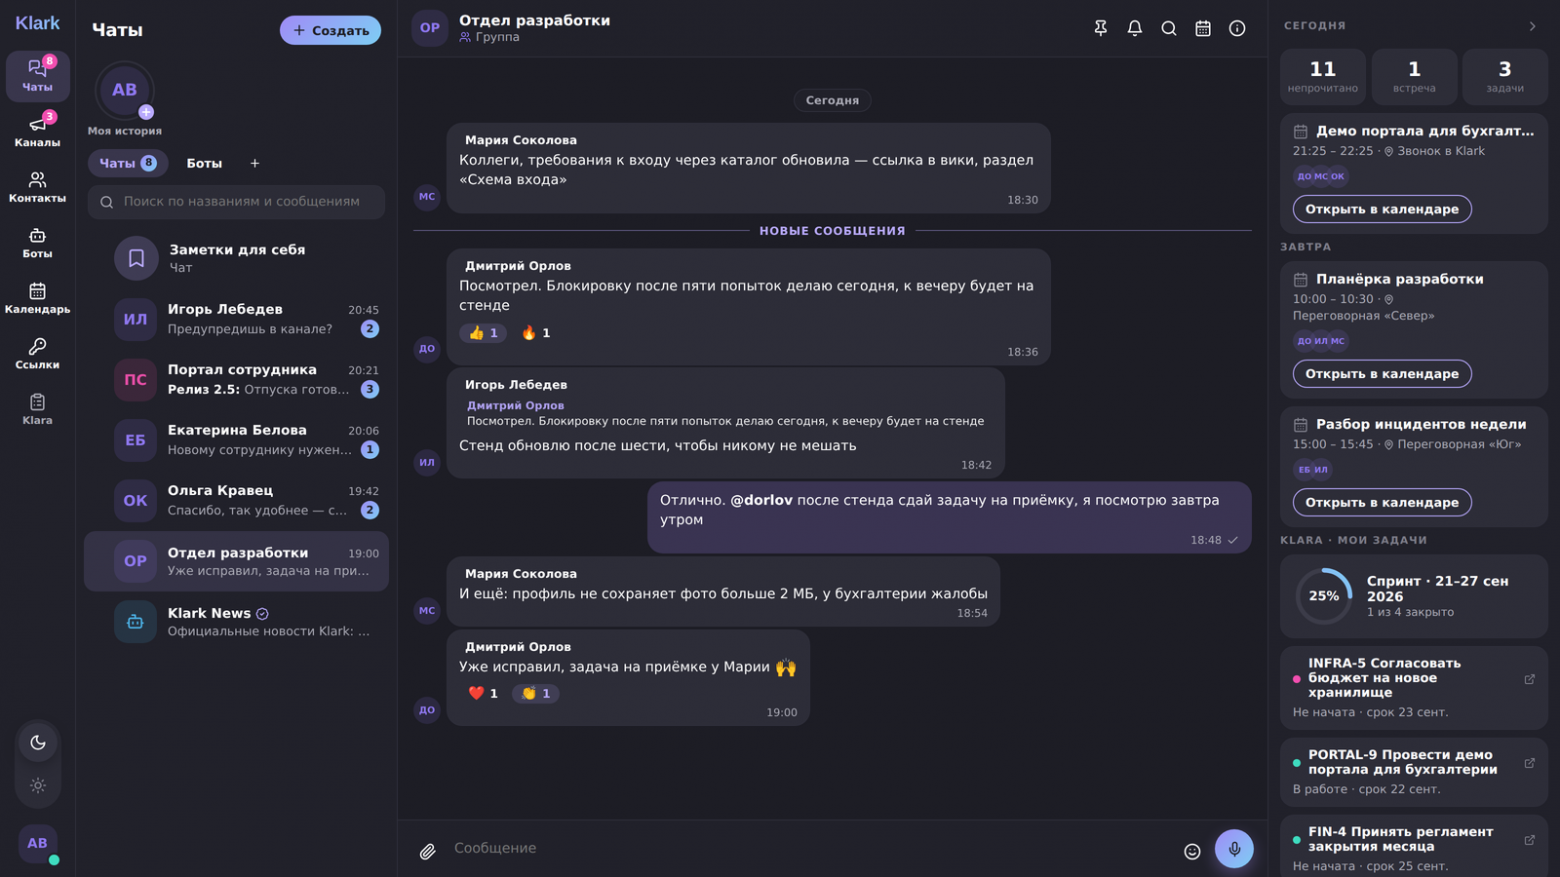This screenshot has width=1560, height=877.
Task: Toggle fire reaction on Orlov's message
Action: click(x=536, y=333)
